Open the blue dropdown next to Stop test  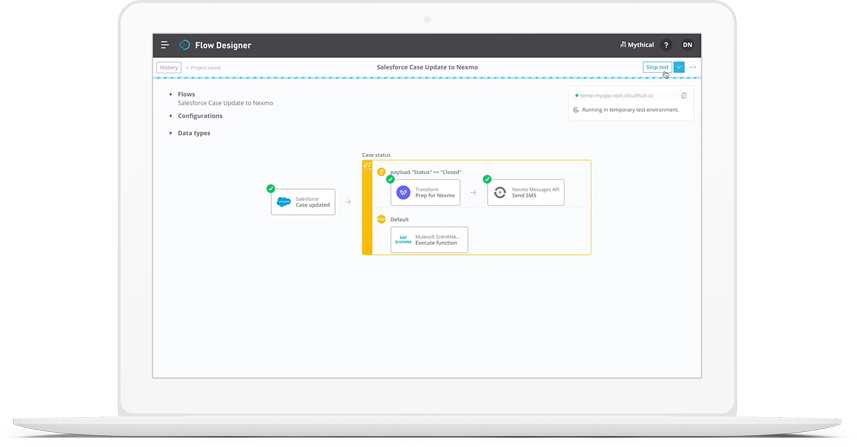[x=679, y=67]
